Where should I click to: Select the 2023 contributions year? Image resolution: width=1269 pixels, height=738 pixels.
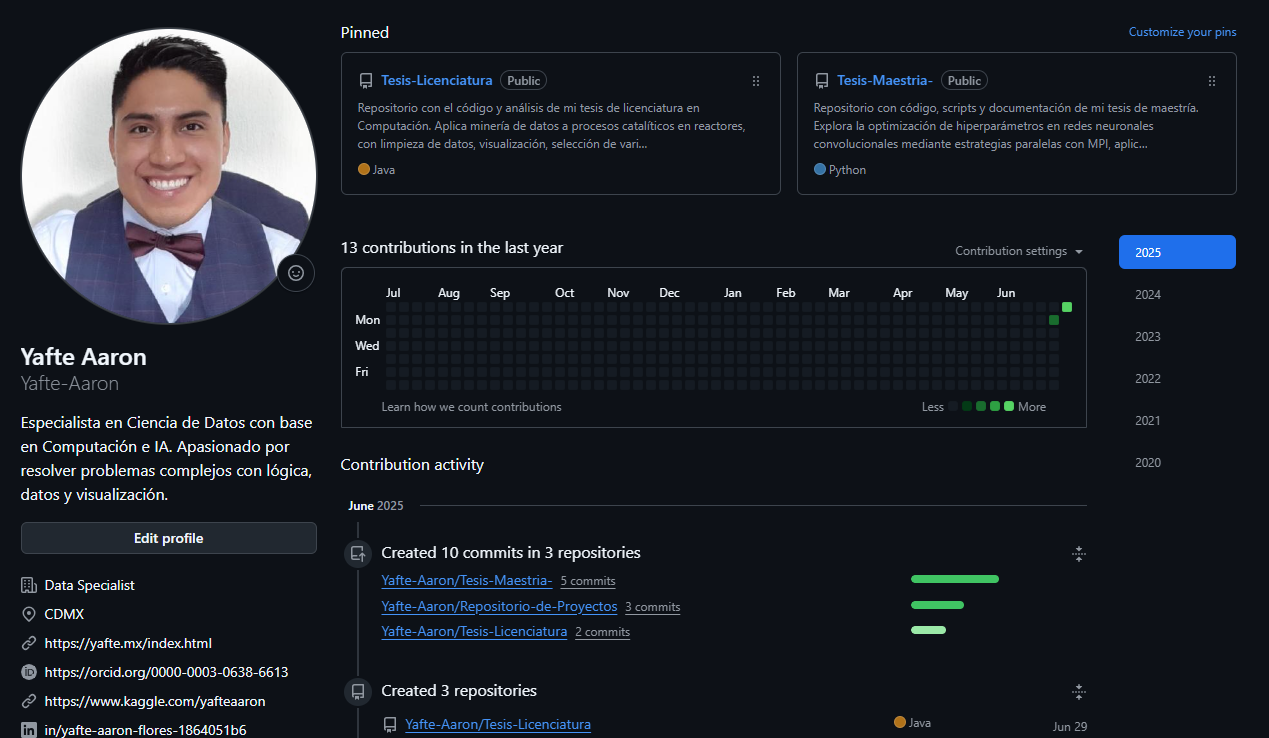[x=1147, y=336]
